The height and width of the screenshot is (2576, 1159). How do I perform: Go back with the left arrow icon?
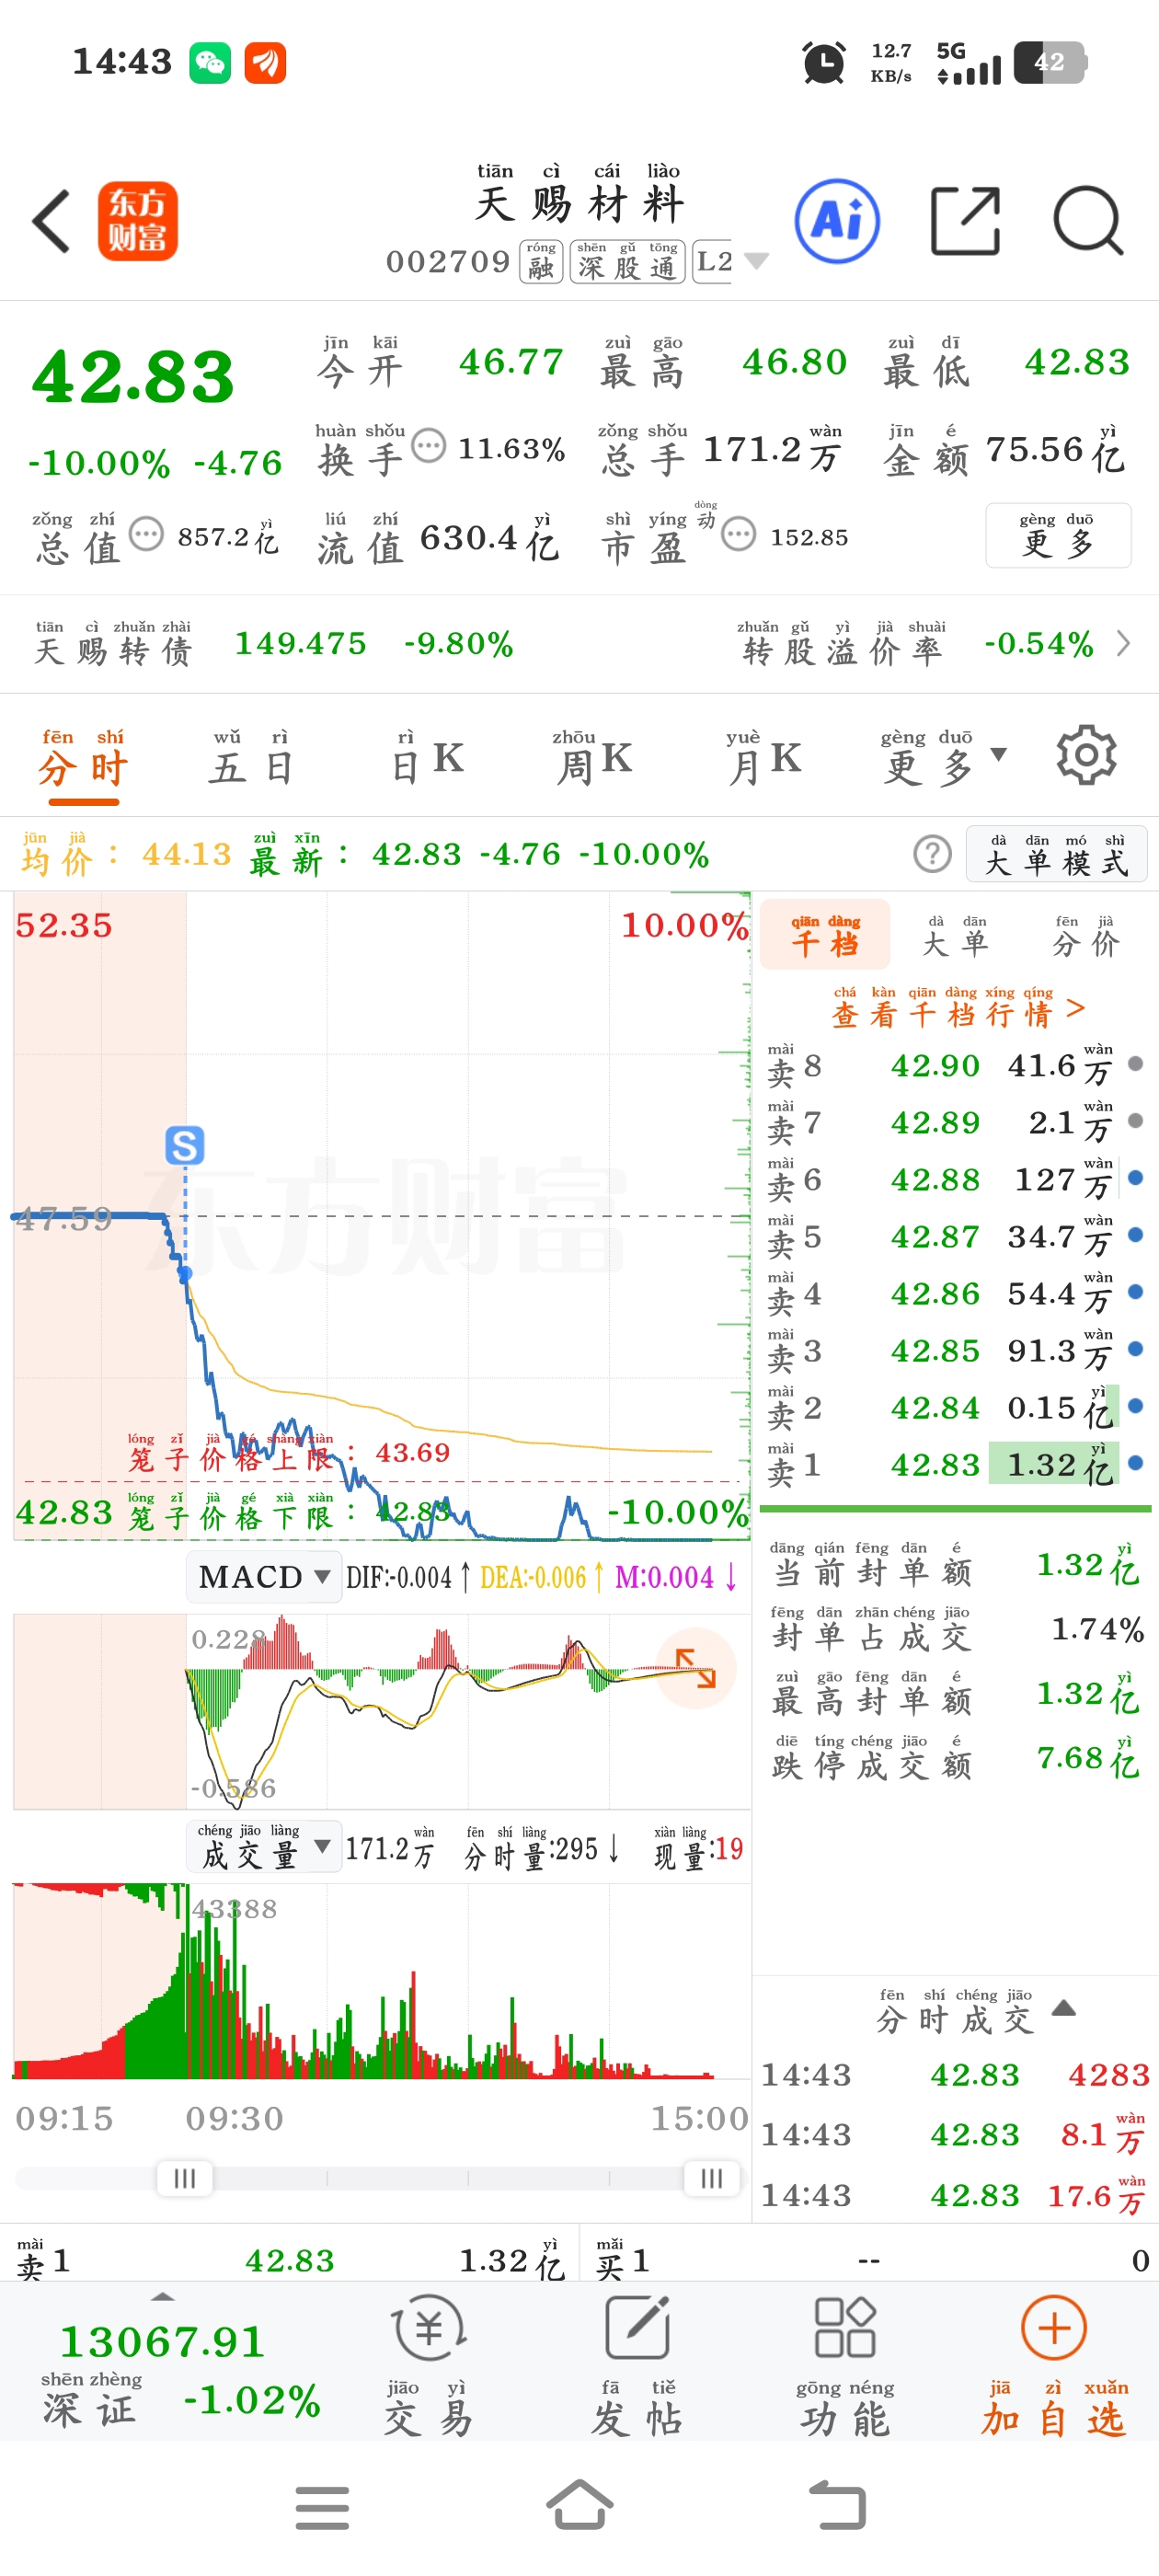tap(52, 221)
